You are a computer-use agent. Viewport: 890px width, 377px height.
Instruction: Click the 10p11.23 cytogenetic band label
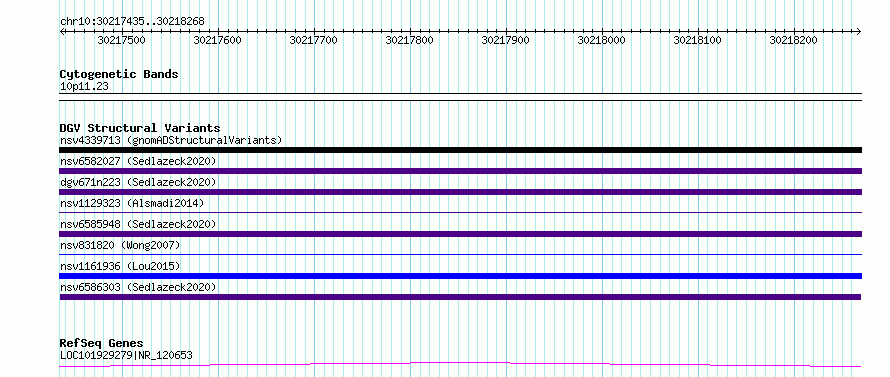coord(84,86)
